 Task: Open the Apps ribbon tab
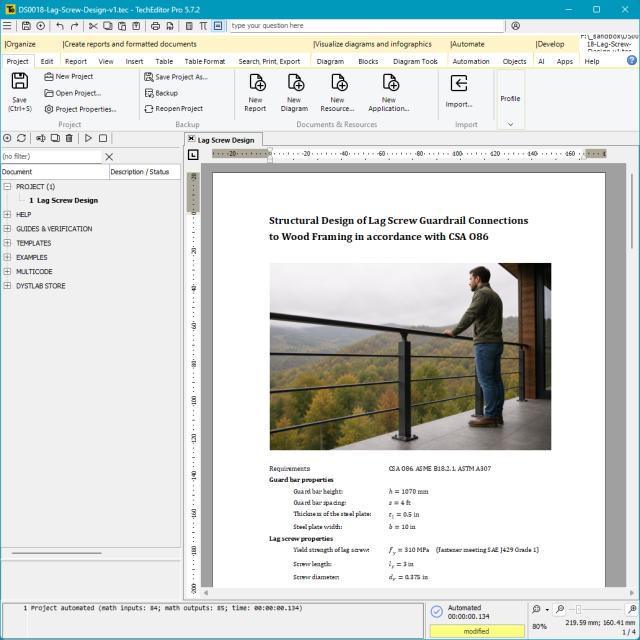pyautogui.click(x=565, y=61)
